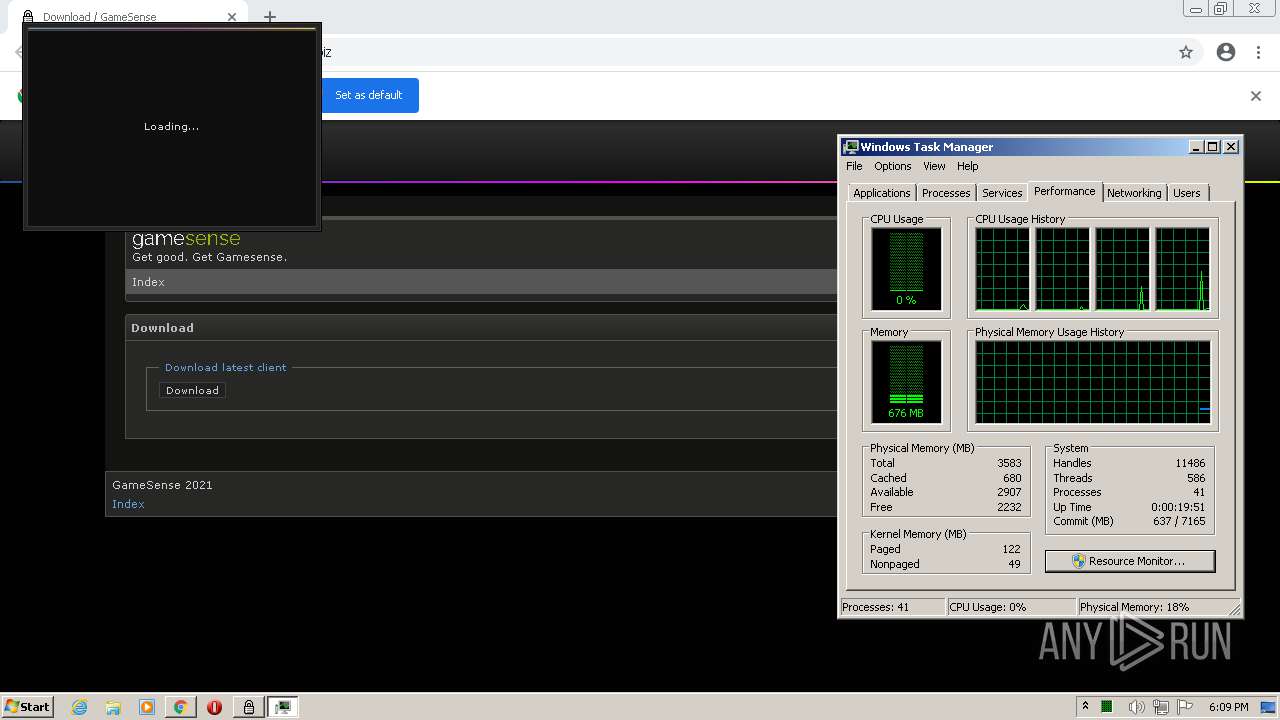Switch to the Networking tab
Screen dimensions: 1280x720
tap(1134, 193)
